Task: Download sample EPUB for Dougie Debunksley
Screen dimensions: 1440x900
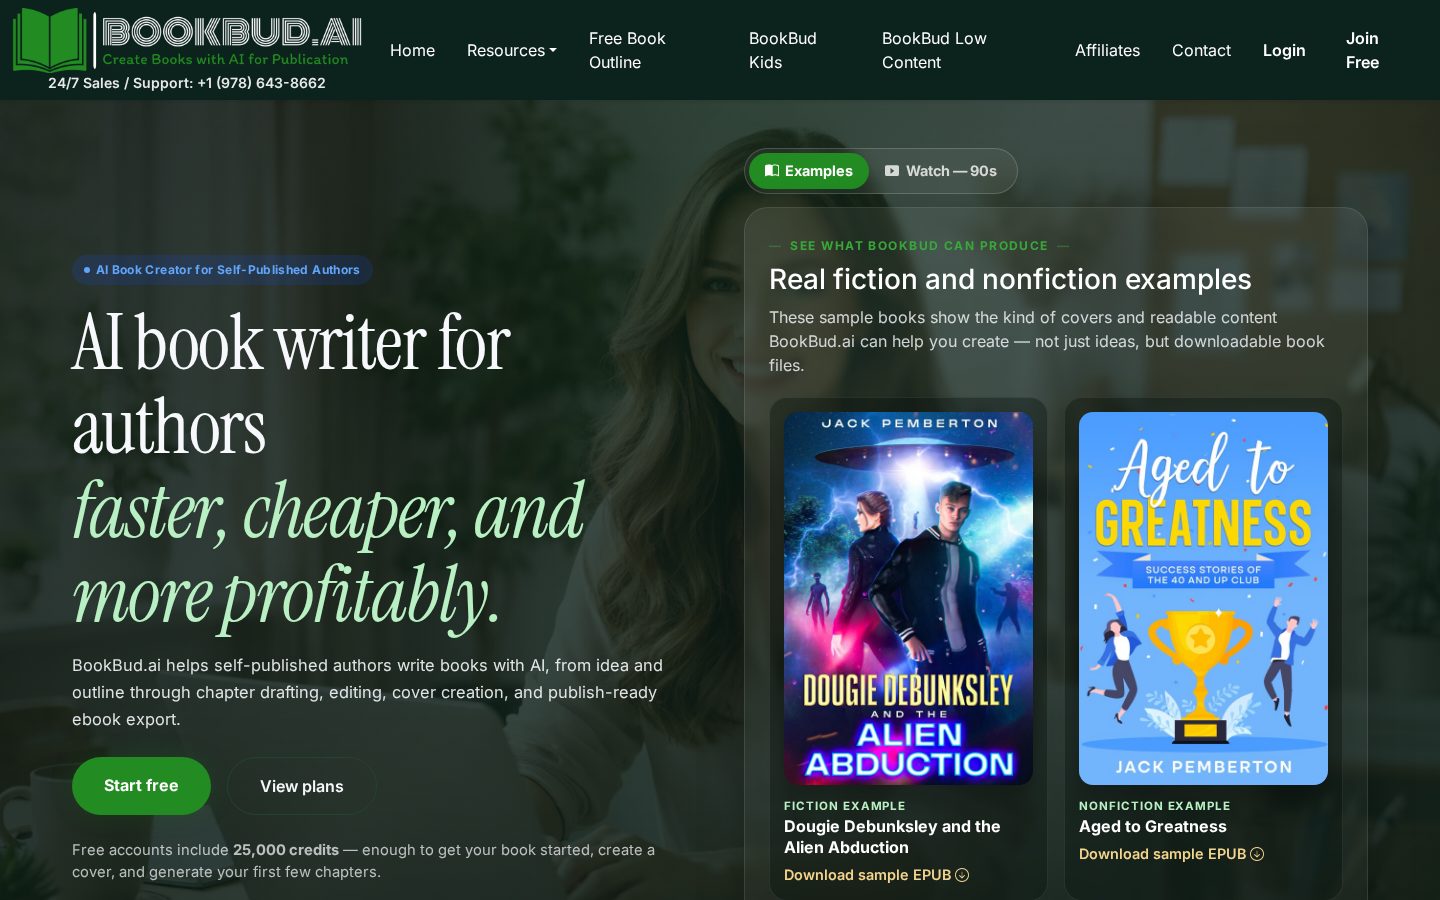Action: click(876, 875)
